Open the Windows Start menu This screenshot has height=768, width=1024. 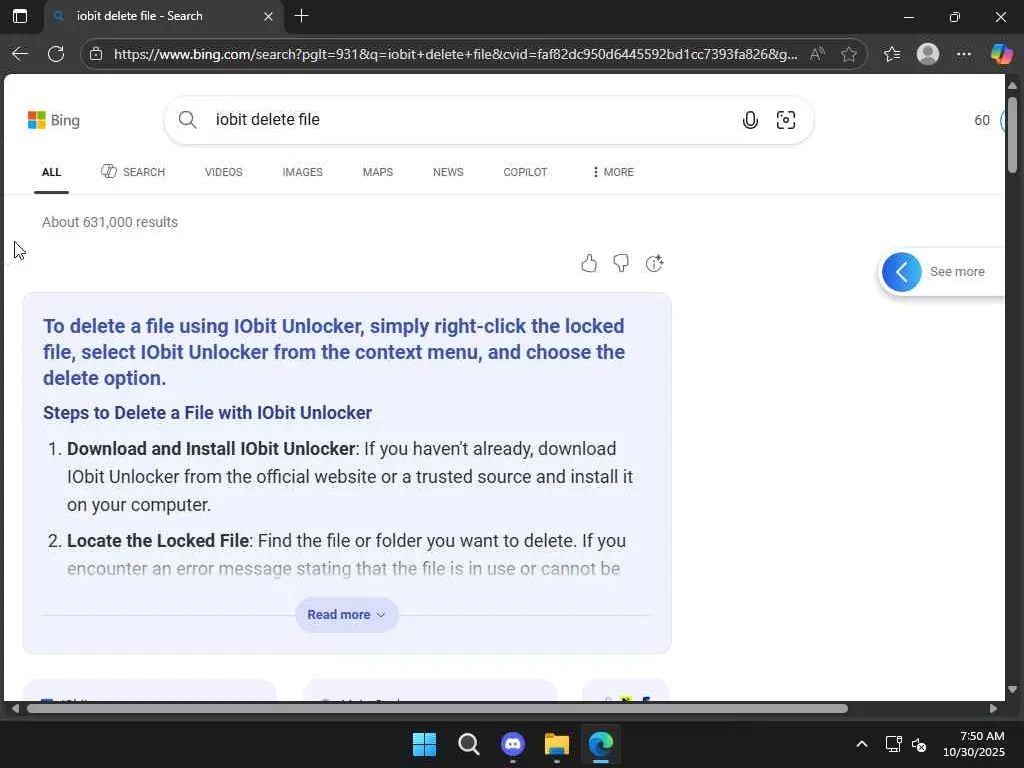point(424,744)
